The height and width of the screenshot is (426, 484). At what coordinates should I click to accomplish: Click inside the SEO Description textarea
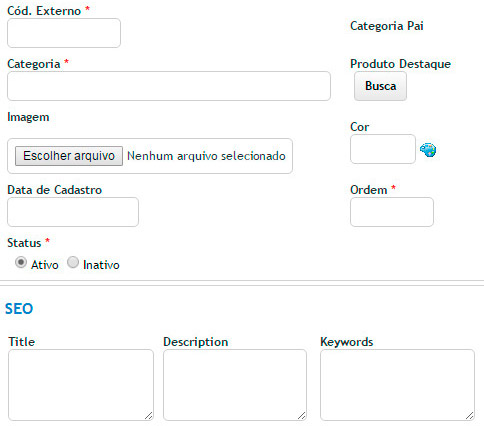(x=235, y=385)
